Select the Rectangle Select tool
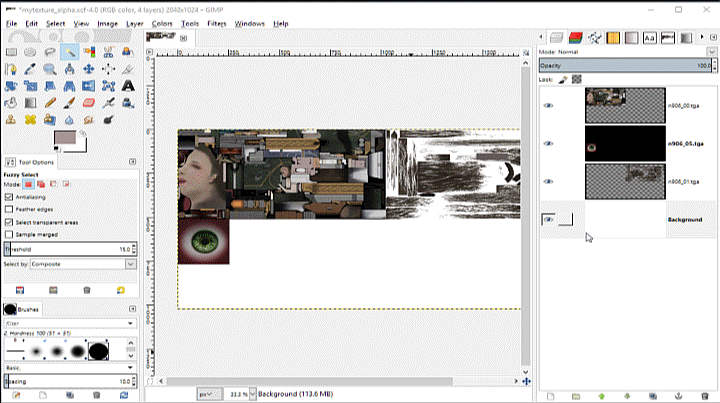The height and width of the screenshot is (403, 720). tap(12, 52)
